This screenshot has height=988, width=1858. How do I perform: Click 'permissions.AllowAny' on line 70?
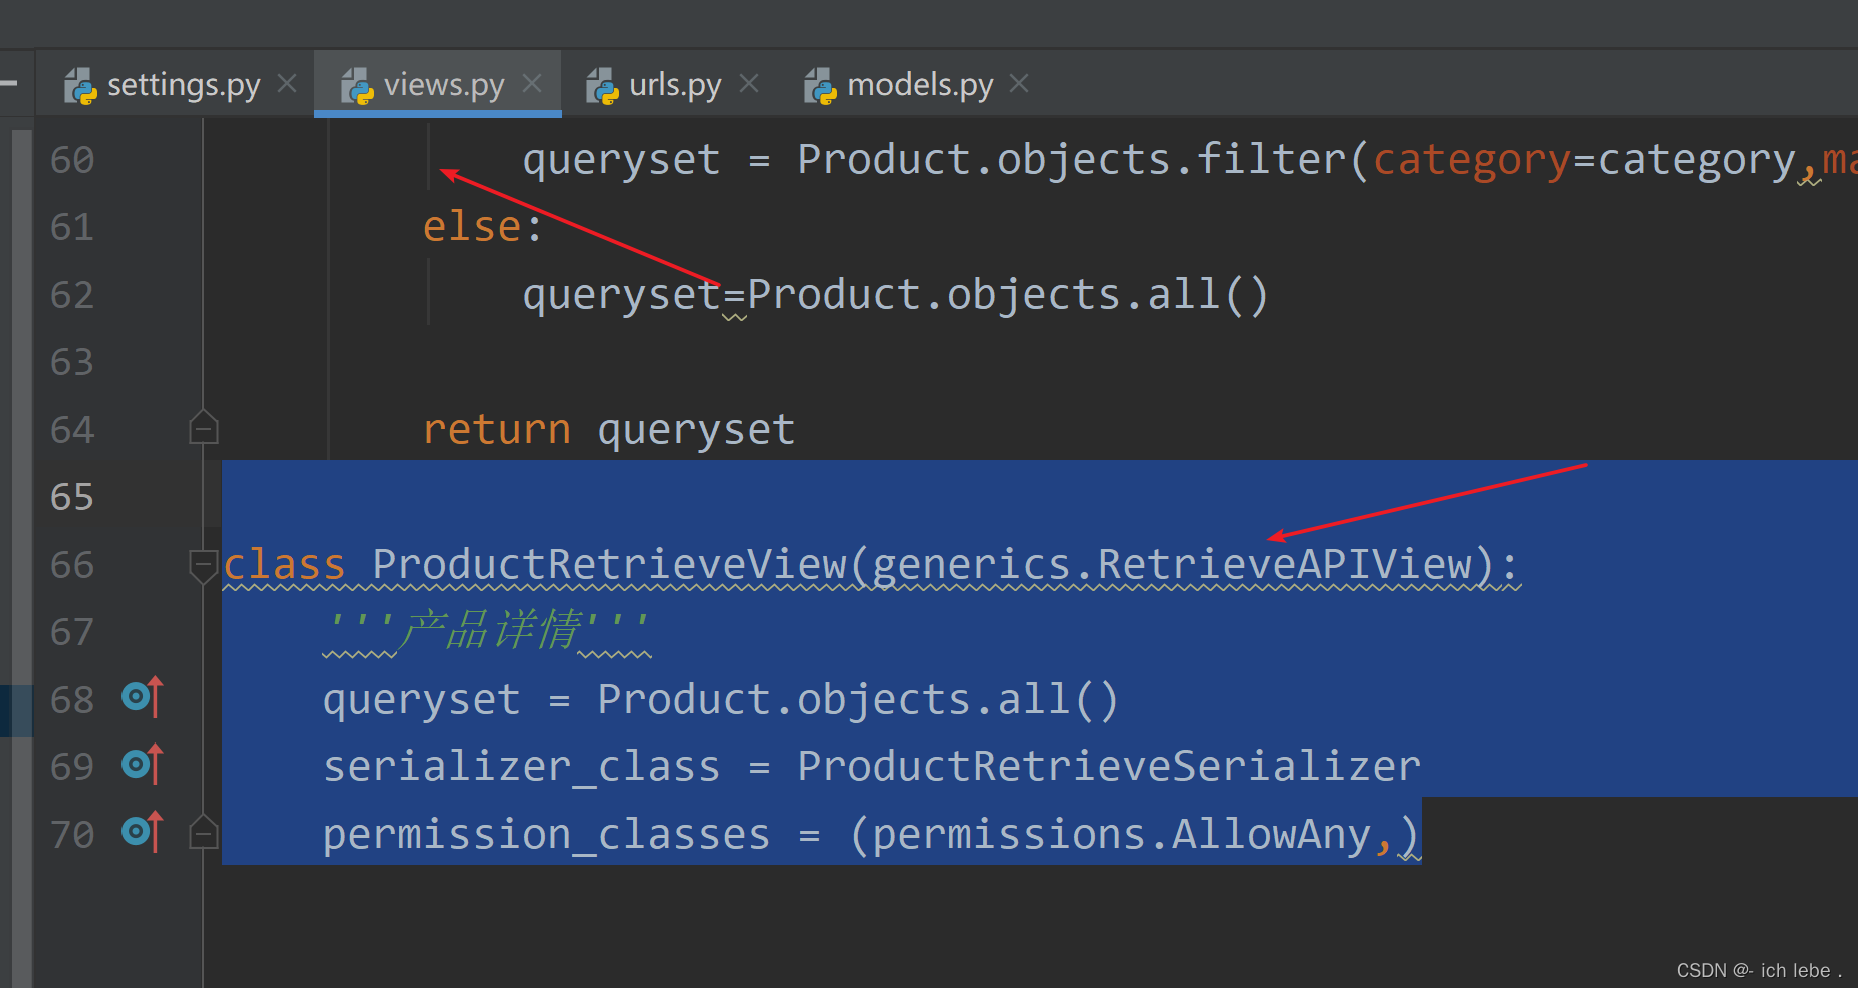(1121, 835)
